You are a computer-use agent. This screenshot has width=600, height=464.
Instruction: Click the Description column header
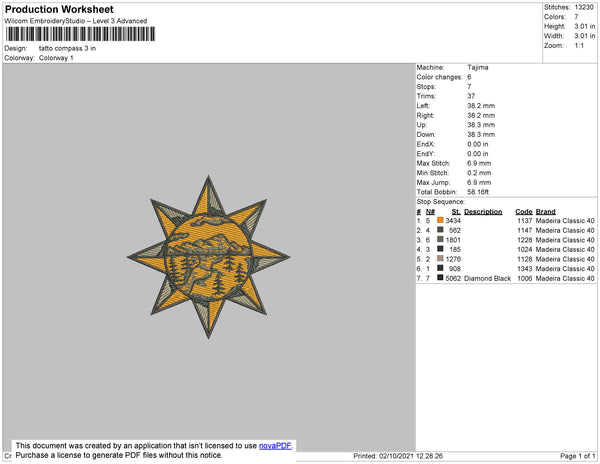tap(483, 212)
